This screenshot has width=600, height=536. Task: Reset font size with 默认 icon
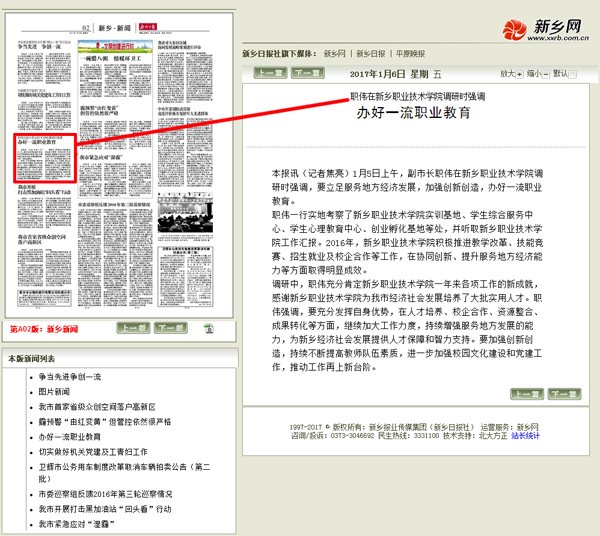click(x=573, y=73)
